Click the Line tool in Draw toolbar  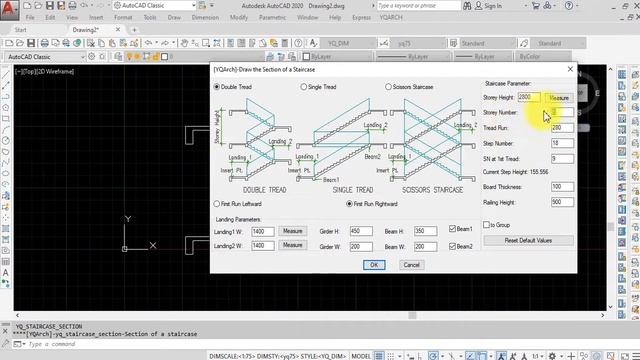(x=6, y=75)
